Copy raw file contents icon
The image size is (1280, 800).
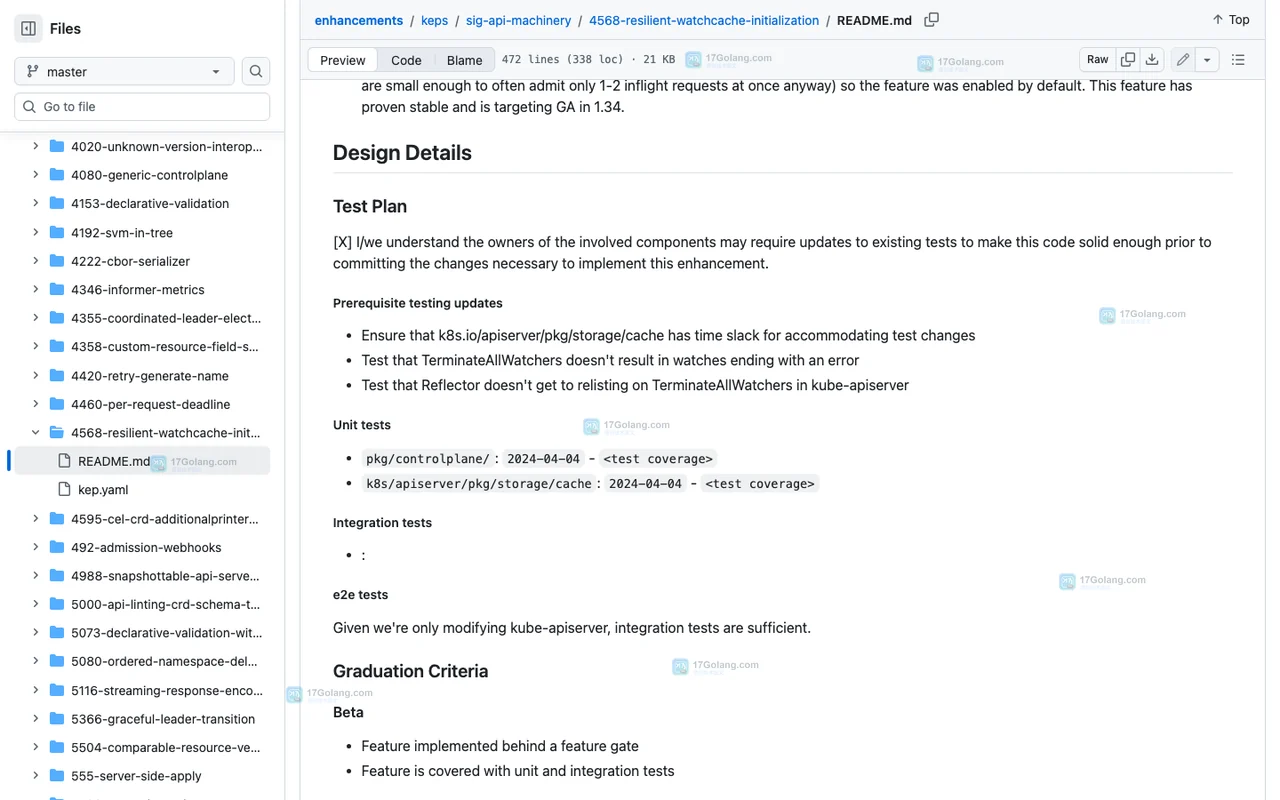click(x=1128, y=60)
